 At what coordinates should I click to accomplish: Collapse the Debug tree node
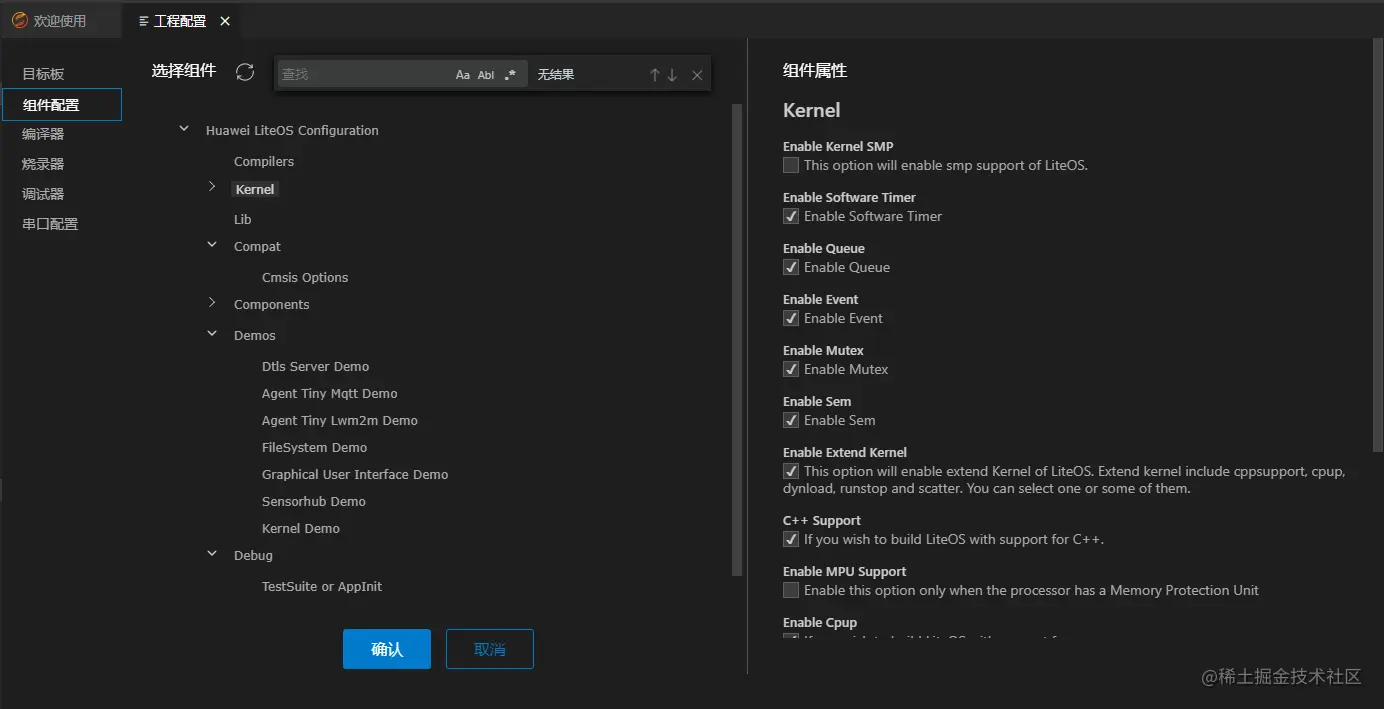212,554
